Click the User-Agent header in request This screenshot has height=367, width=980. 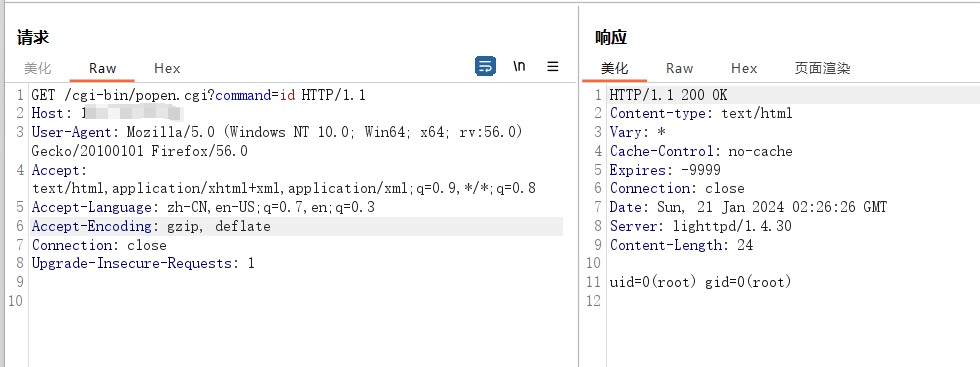point(278,133)
